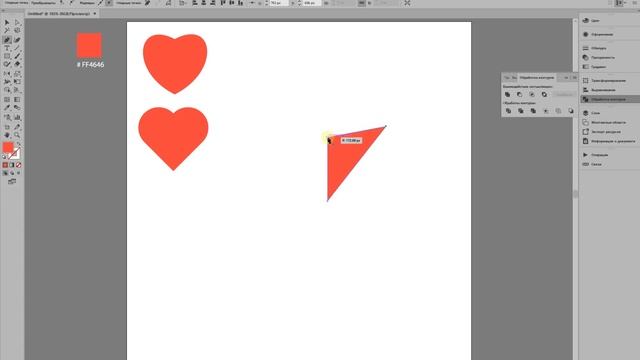The image size is (640, 360).
Task: Change screen mode at toolbar bottom
Action: point(12,181)
